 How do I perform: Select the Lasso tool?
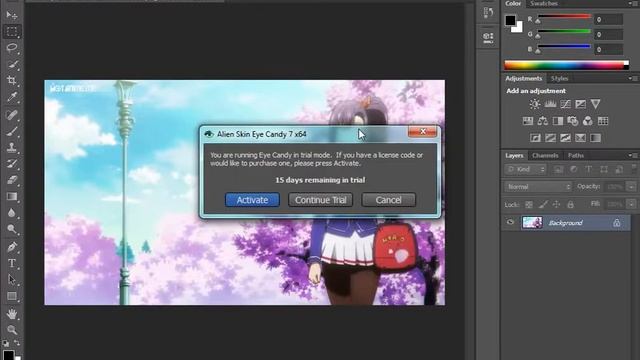click(12, 48)
